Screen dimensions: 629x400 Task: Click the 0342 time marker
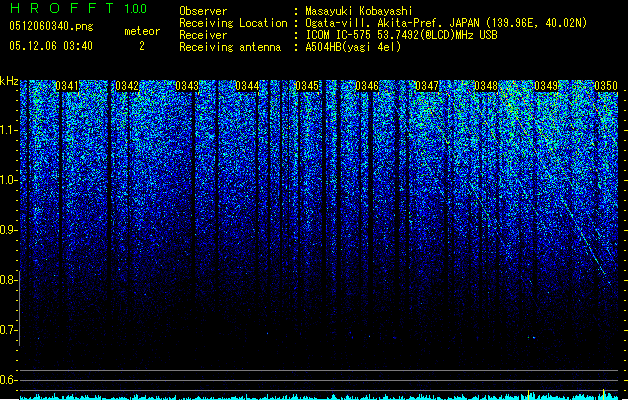(127, 86)
